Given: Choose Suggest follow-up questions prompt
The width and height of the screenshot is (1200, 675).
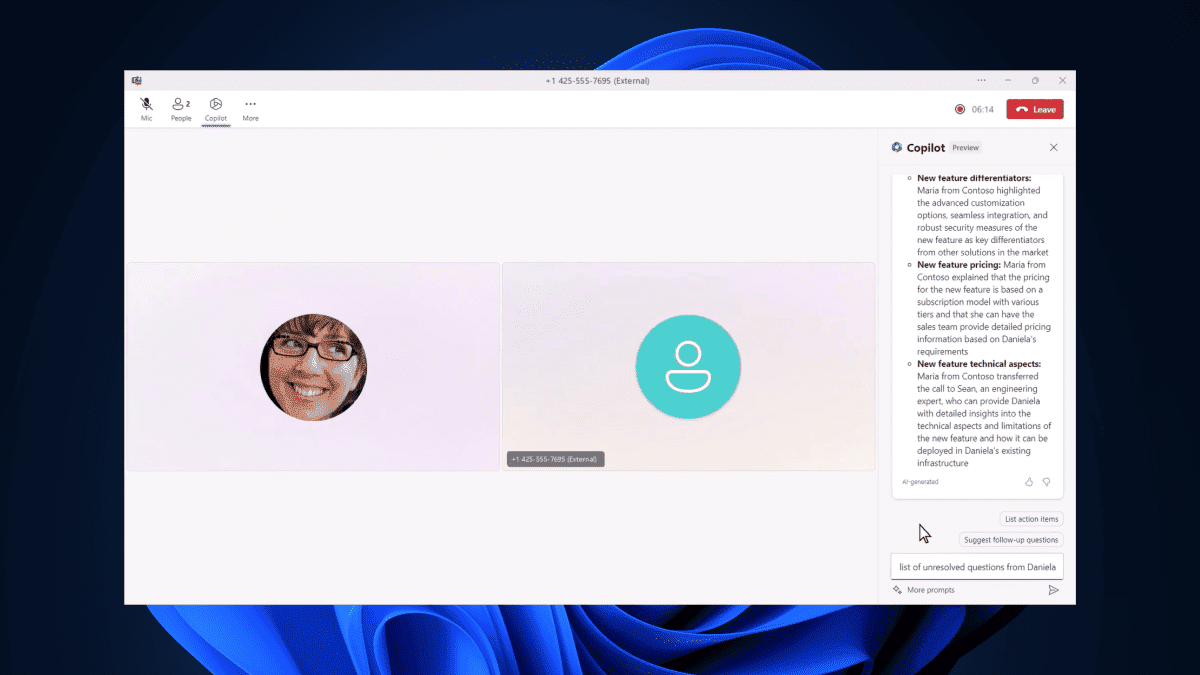Looking at the screenshot, I should click(1011, 540).
